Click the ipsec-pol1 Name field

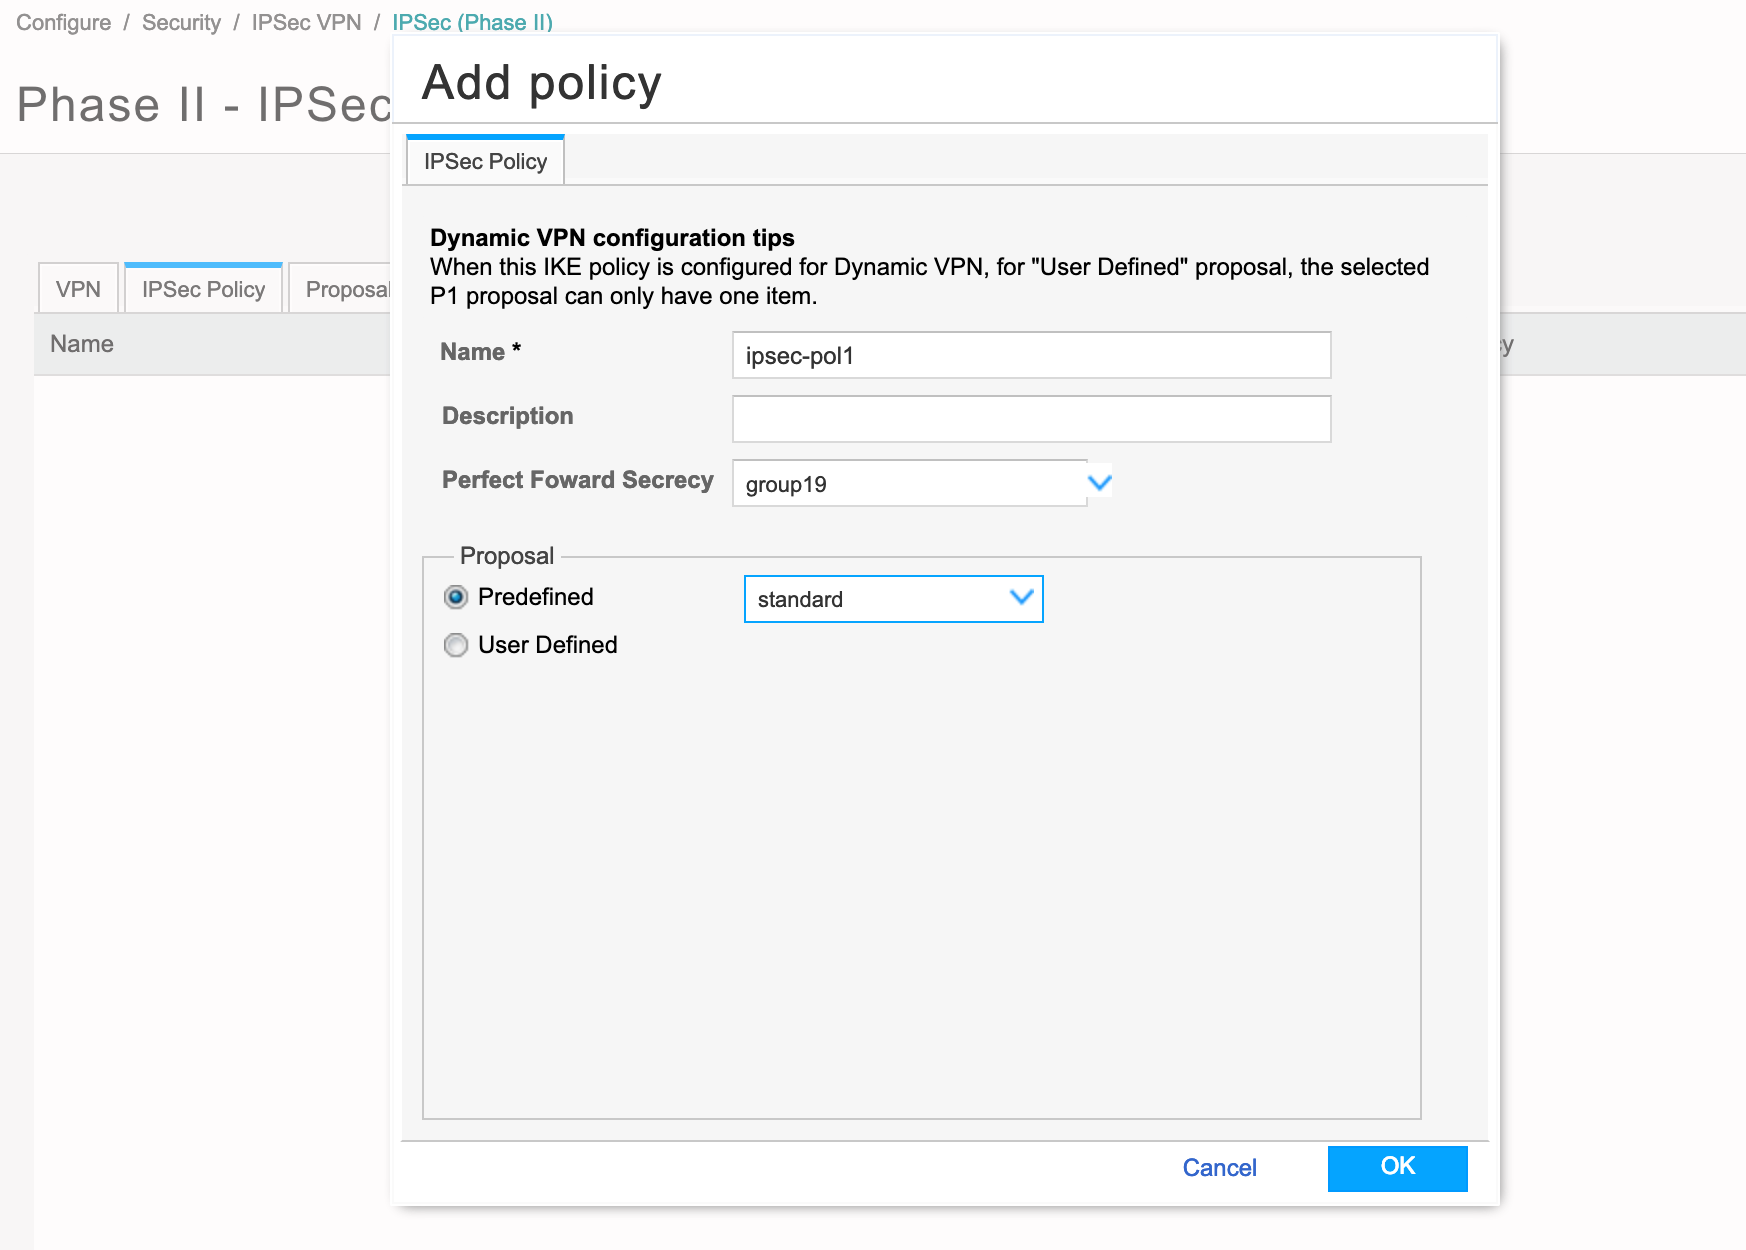click(1030, 355)
